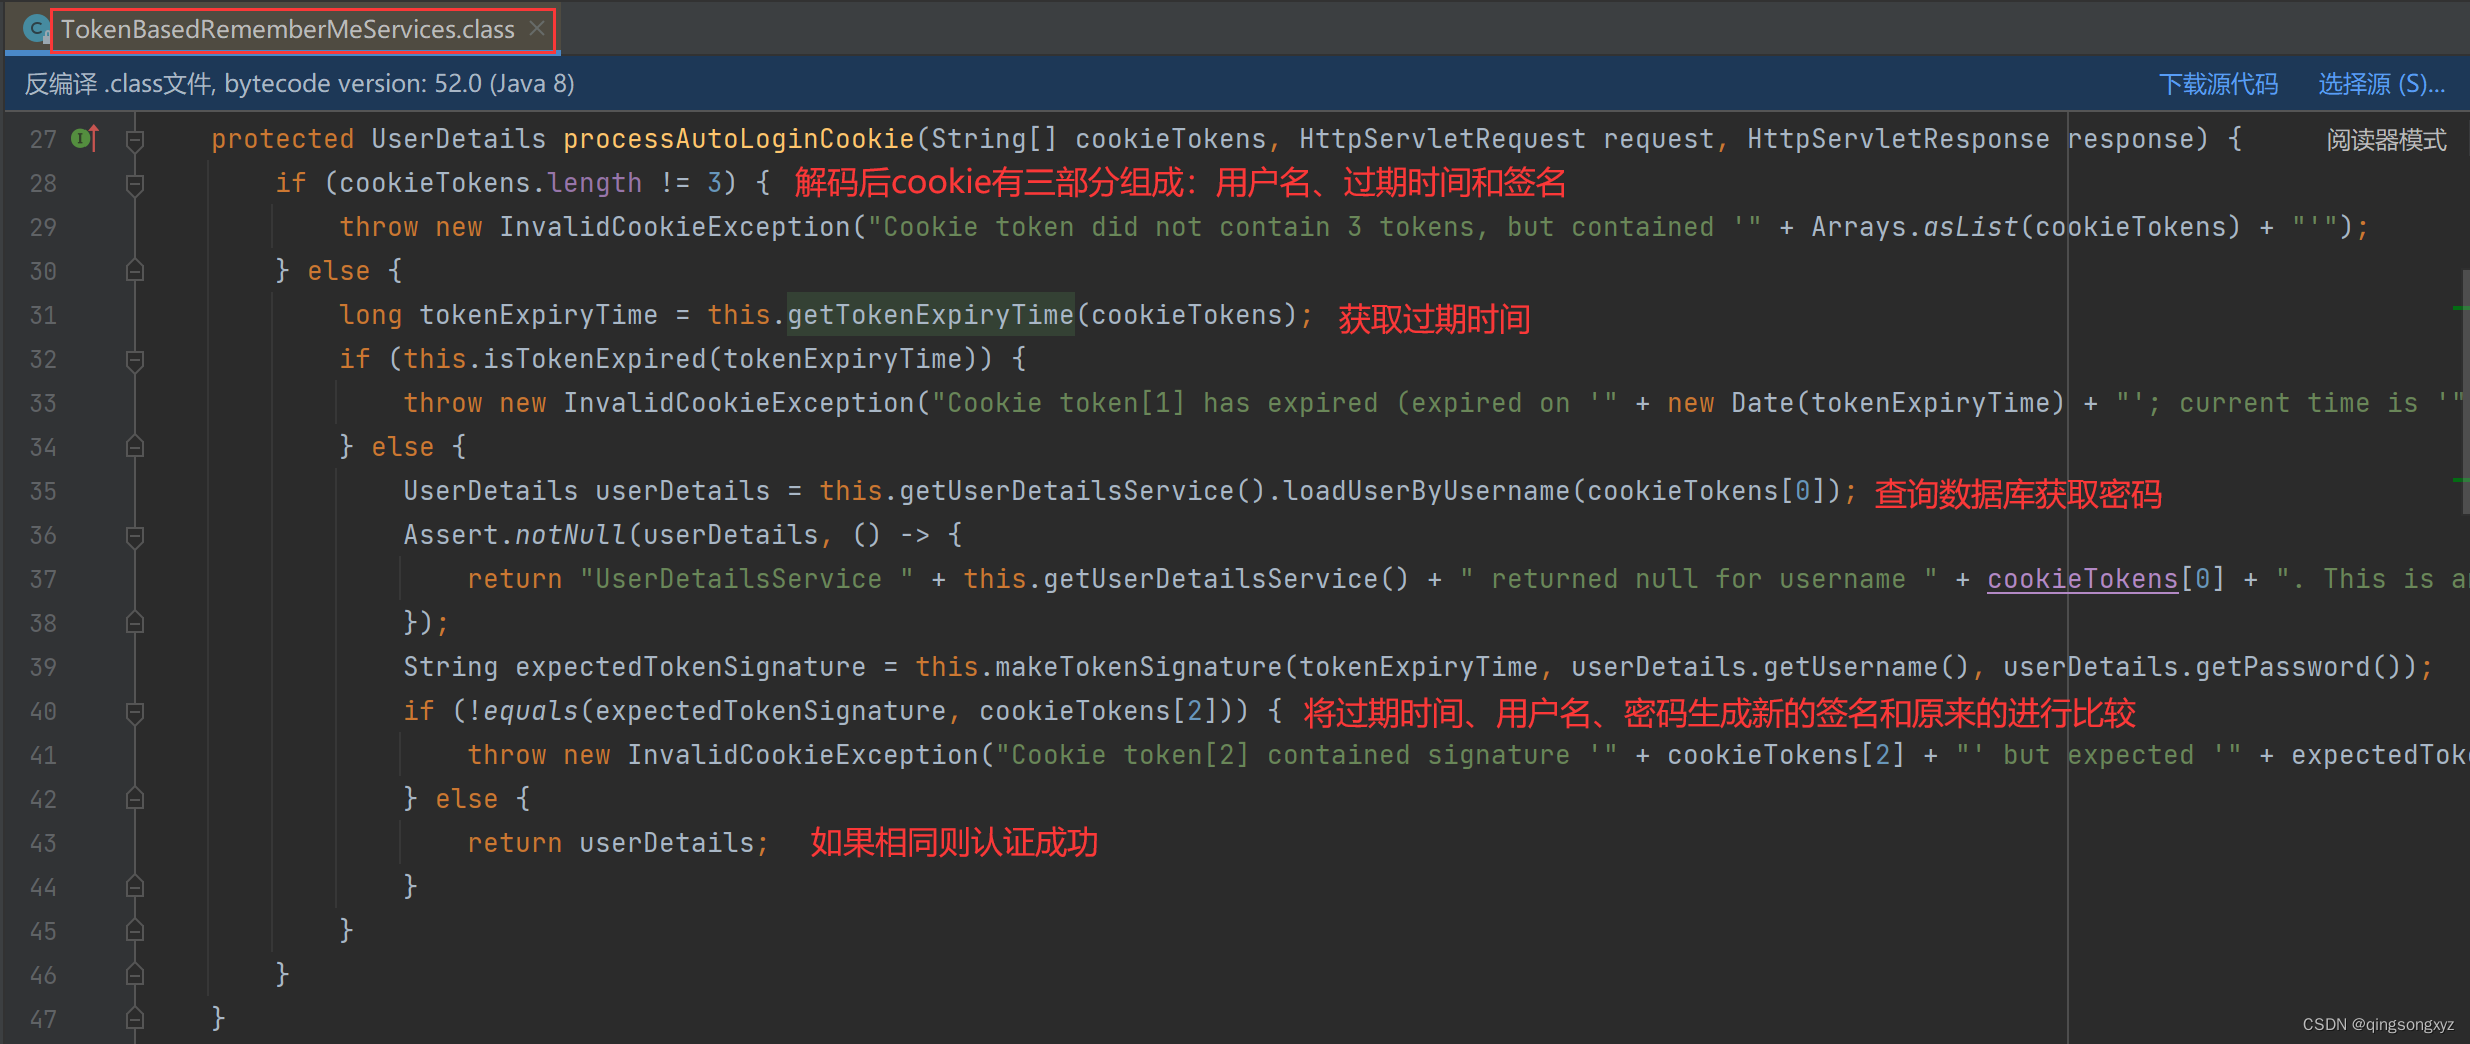Image resolution: width=2470 pixels, height=1044 pixels.
Task: Click fold end marker on line 47
Action: click(x=135, y=1019)
